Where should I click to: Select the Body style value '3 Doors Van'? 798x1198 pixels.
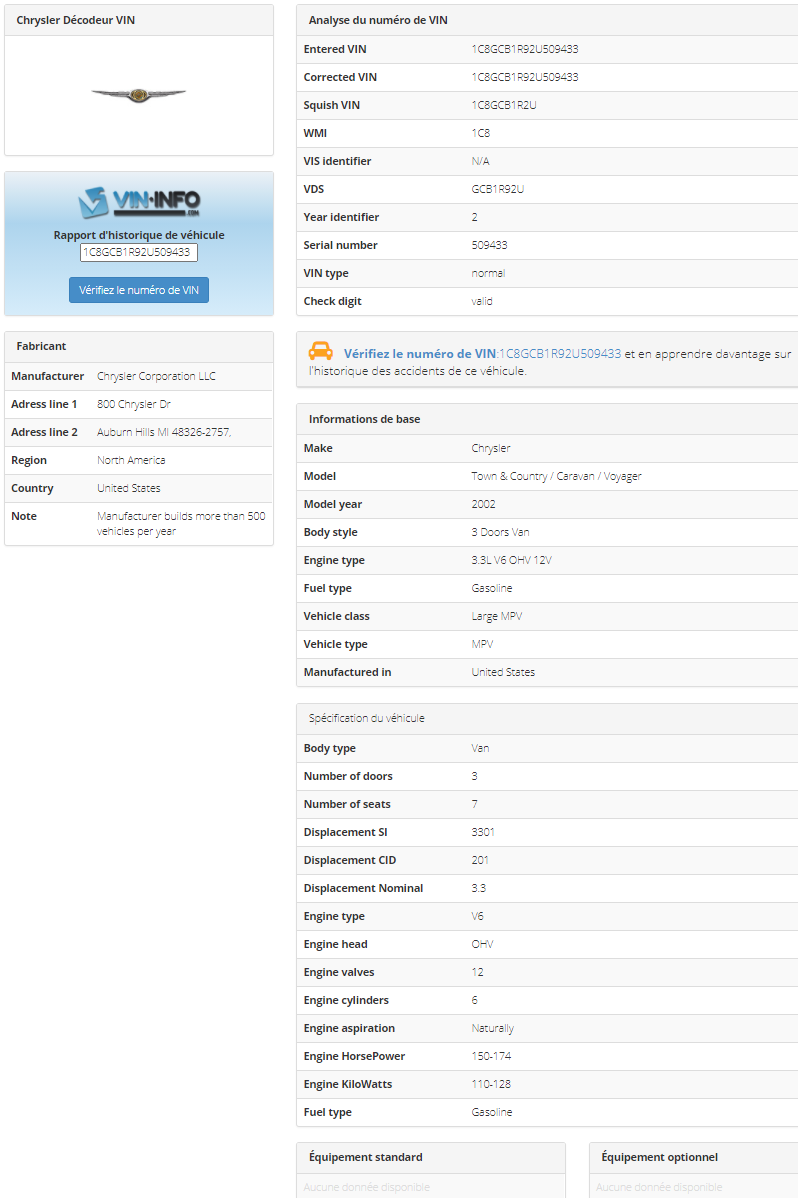500,533
